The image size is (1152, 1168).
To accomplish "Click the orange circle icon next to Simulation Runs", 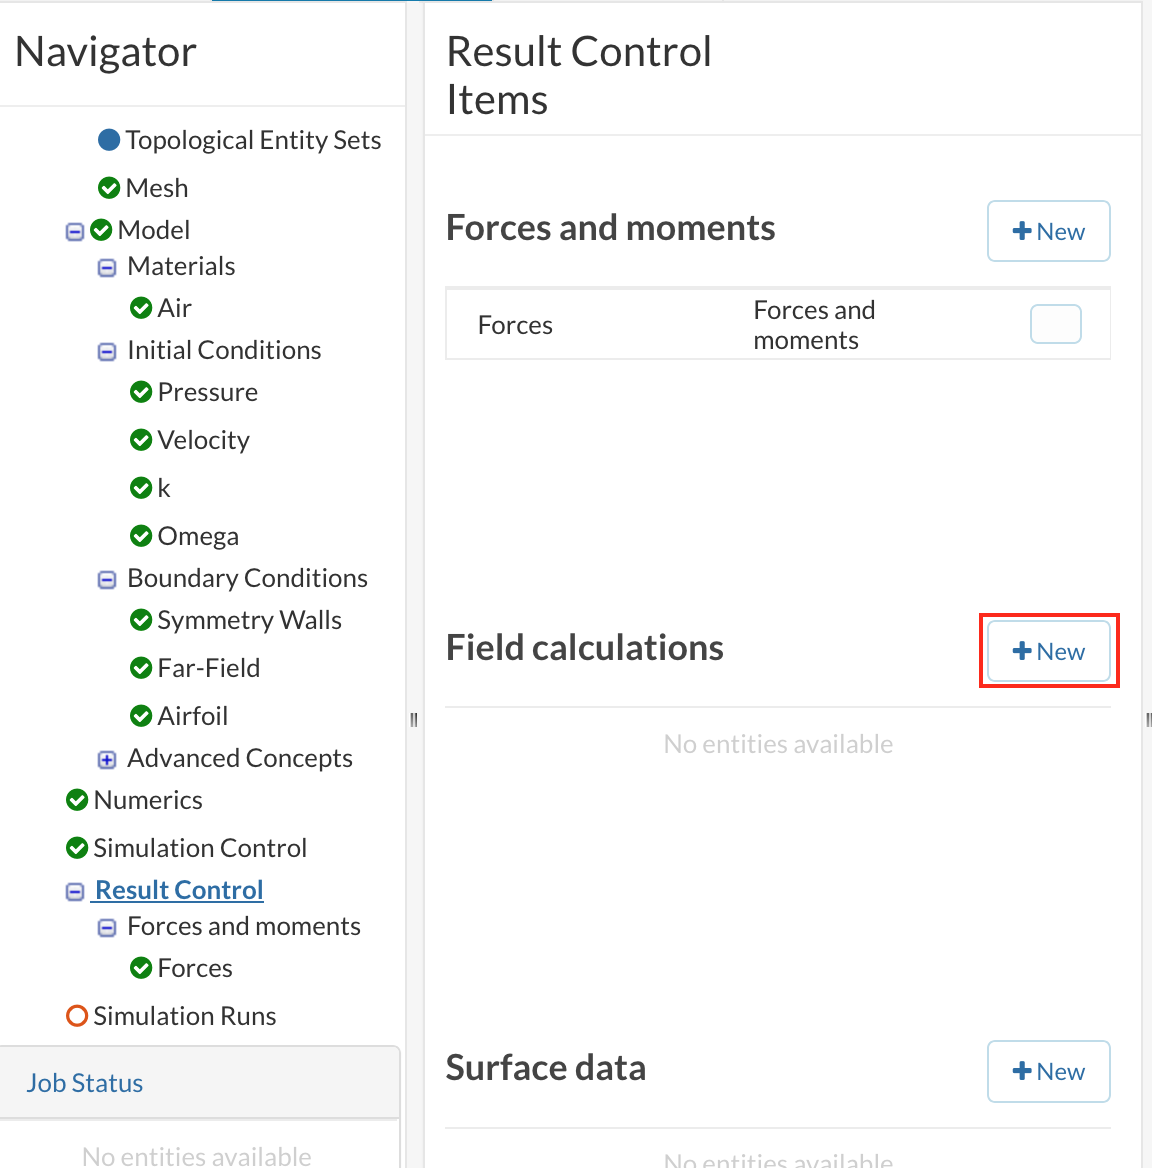I will [x=77, y=1016].
